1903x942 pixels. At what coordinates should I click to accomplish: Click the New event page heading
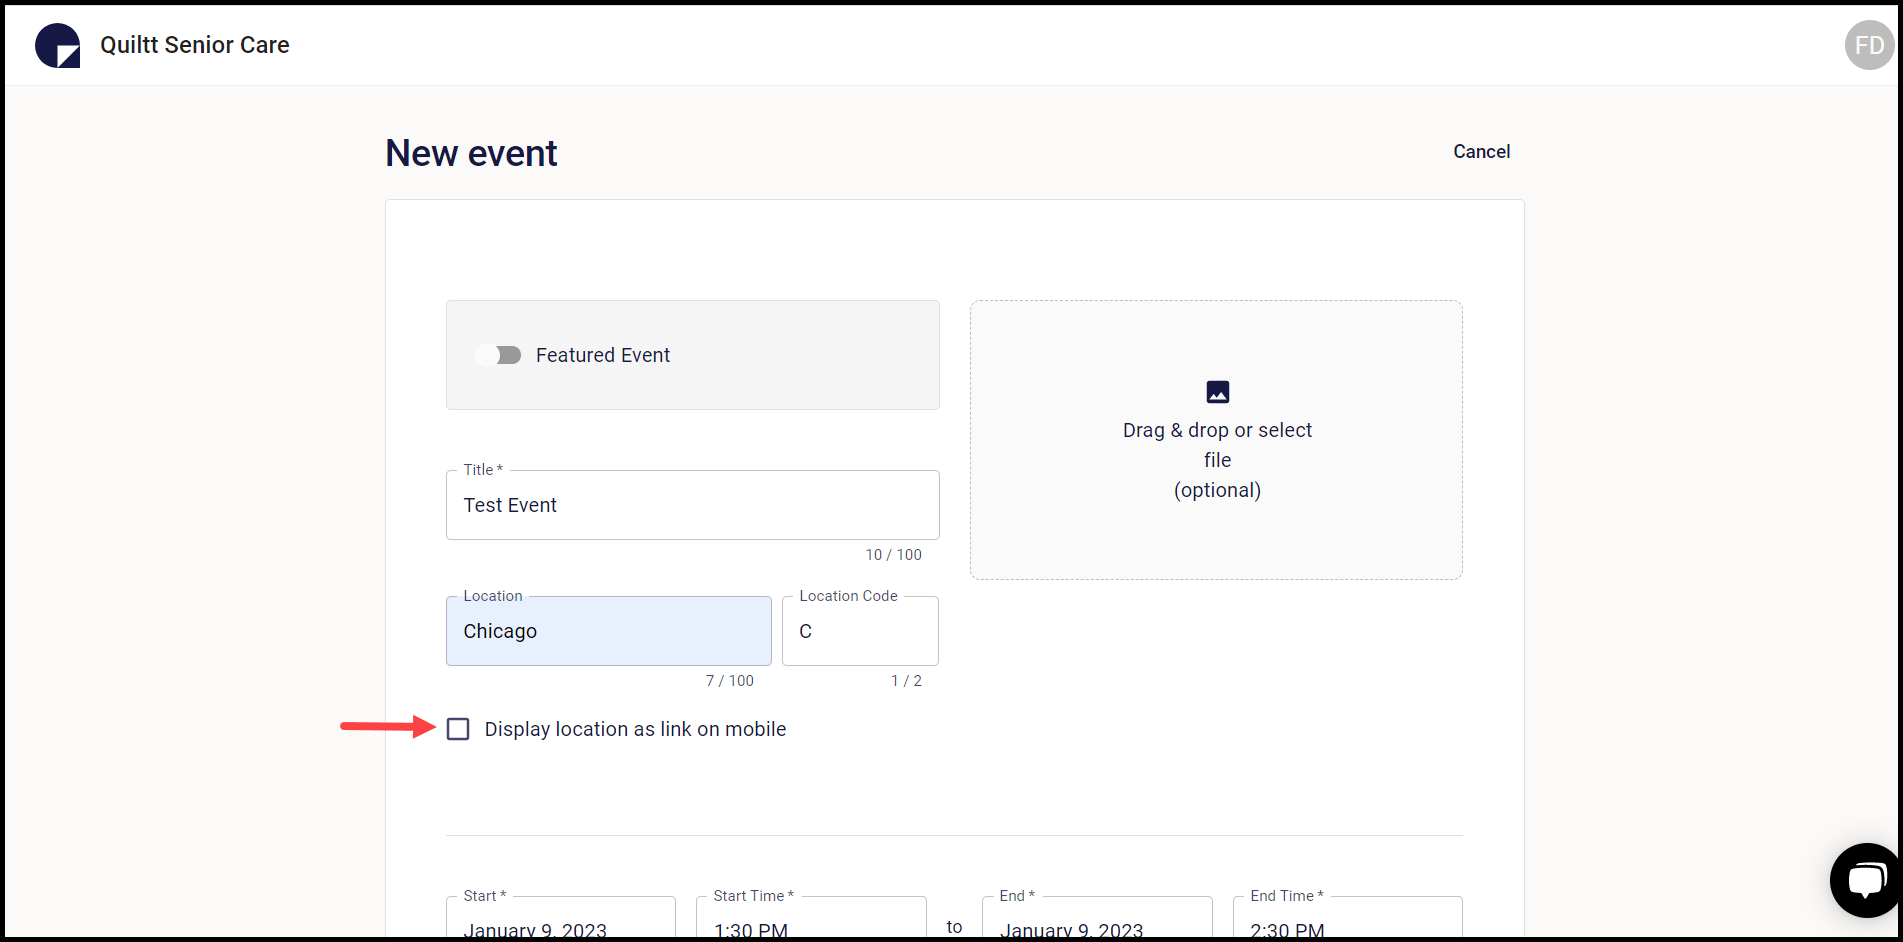click(470, 152)
